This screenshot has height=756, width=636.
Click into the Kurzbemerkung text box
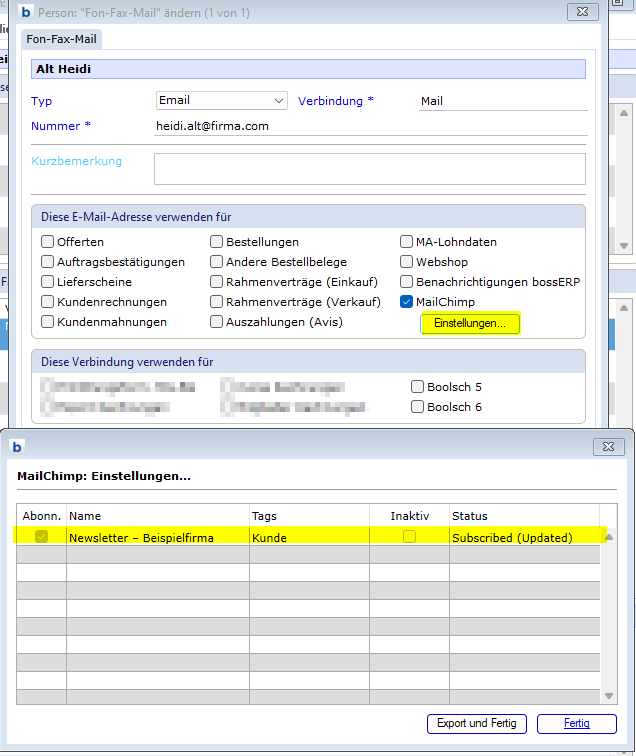pos(368,169)
